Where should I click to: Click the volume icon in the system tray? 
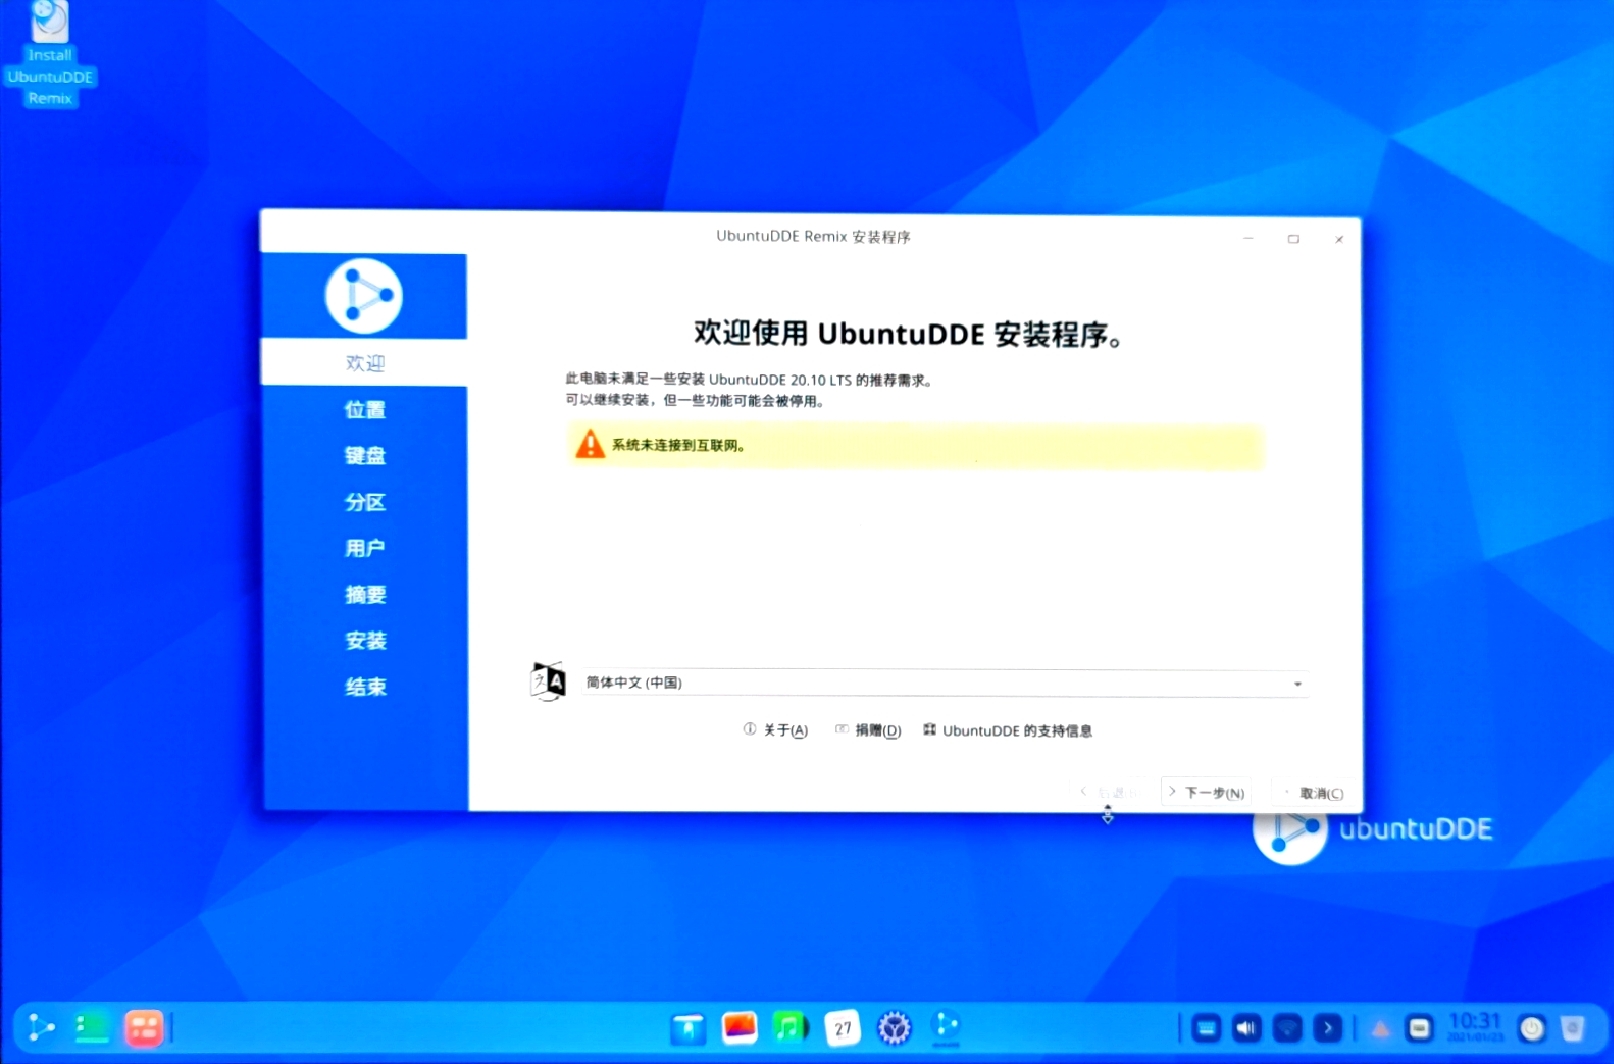point(1244,1027)
